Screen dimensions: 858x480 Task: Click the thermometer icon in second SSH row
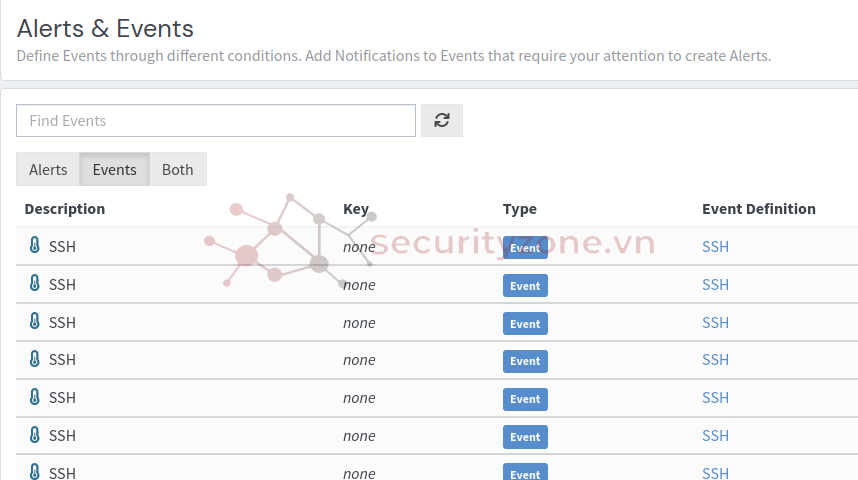[34, 284]
